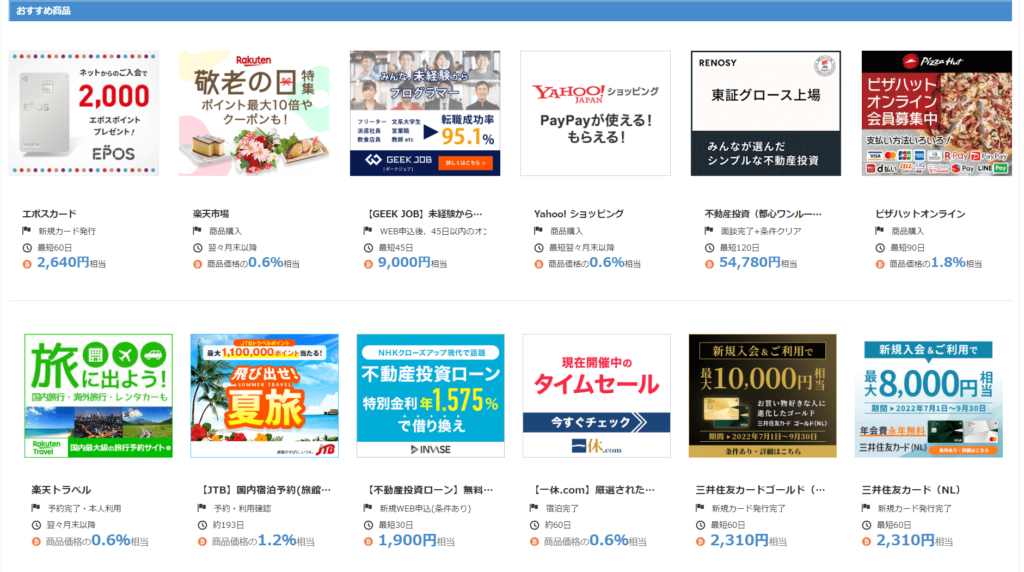Click the エポスカード title link
Screen dimensions: 1024x572
click(x=49, y=214)
